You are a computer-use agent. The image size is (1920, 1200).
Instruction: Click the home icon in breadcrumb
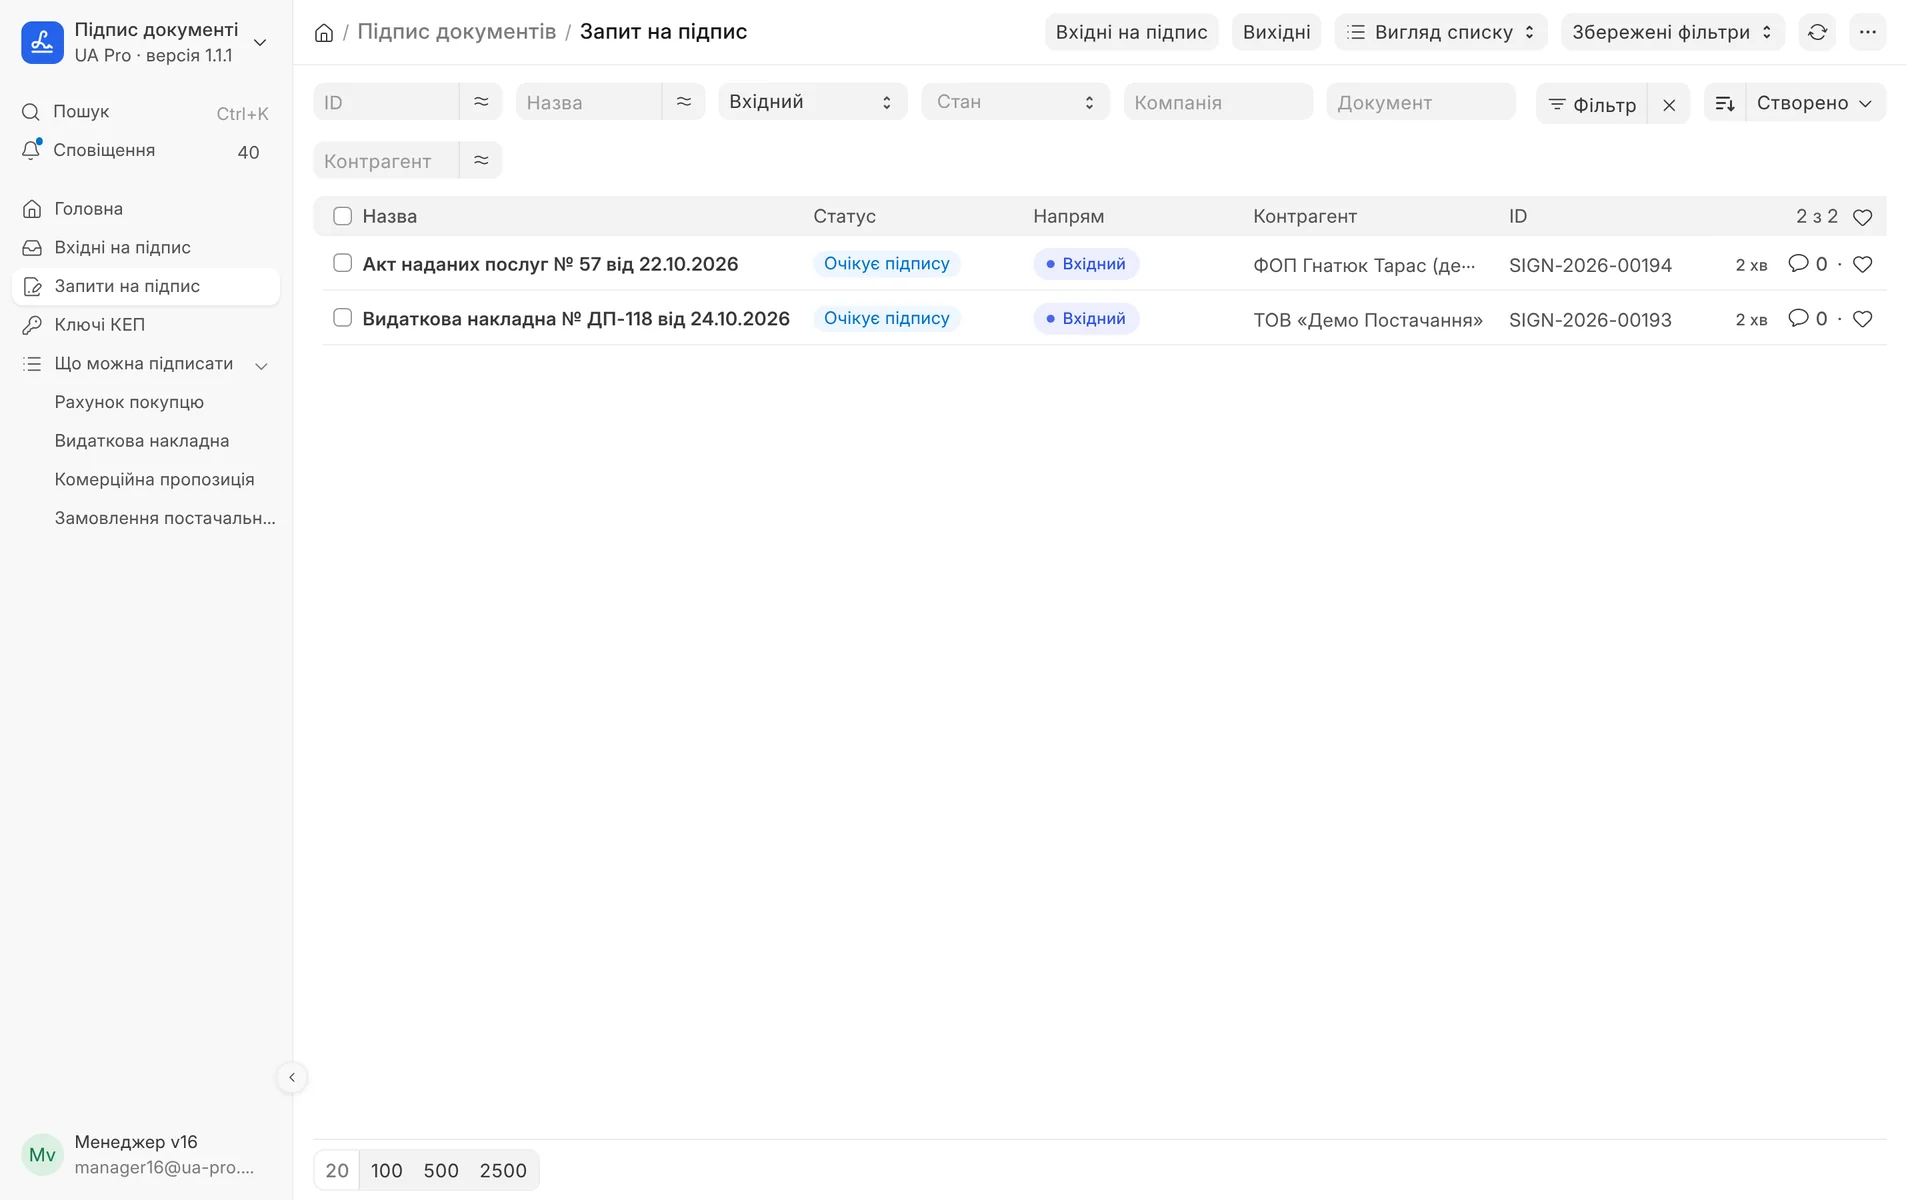click(x=325, y=33)
